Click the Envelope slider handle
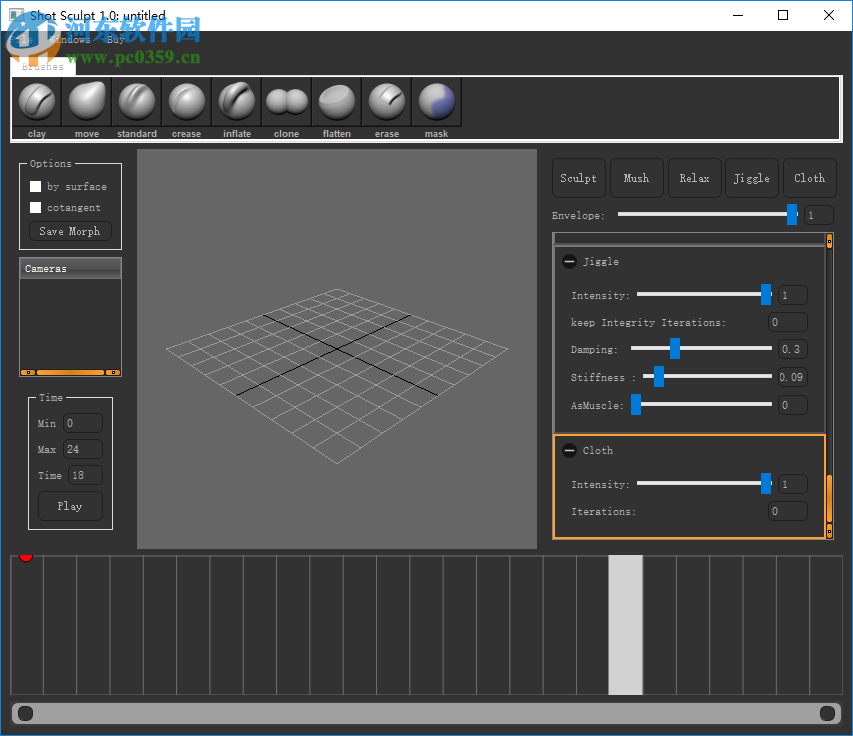Image resolution: width=853 pixels, height=736 pixels. point(792,214)
